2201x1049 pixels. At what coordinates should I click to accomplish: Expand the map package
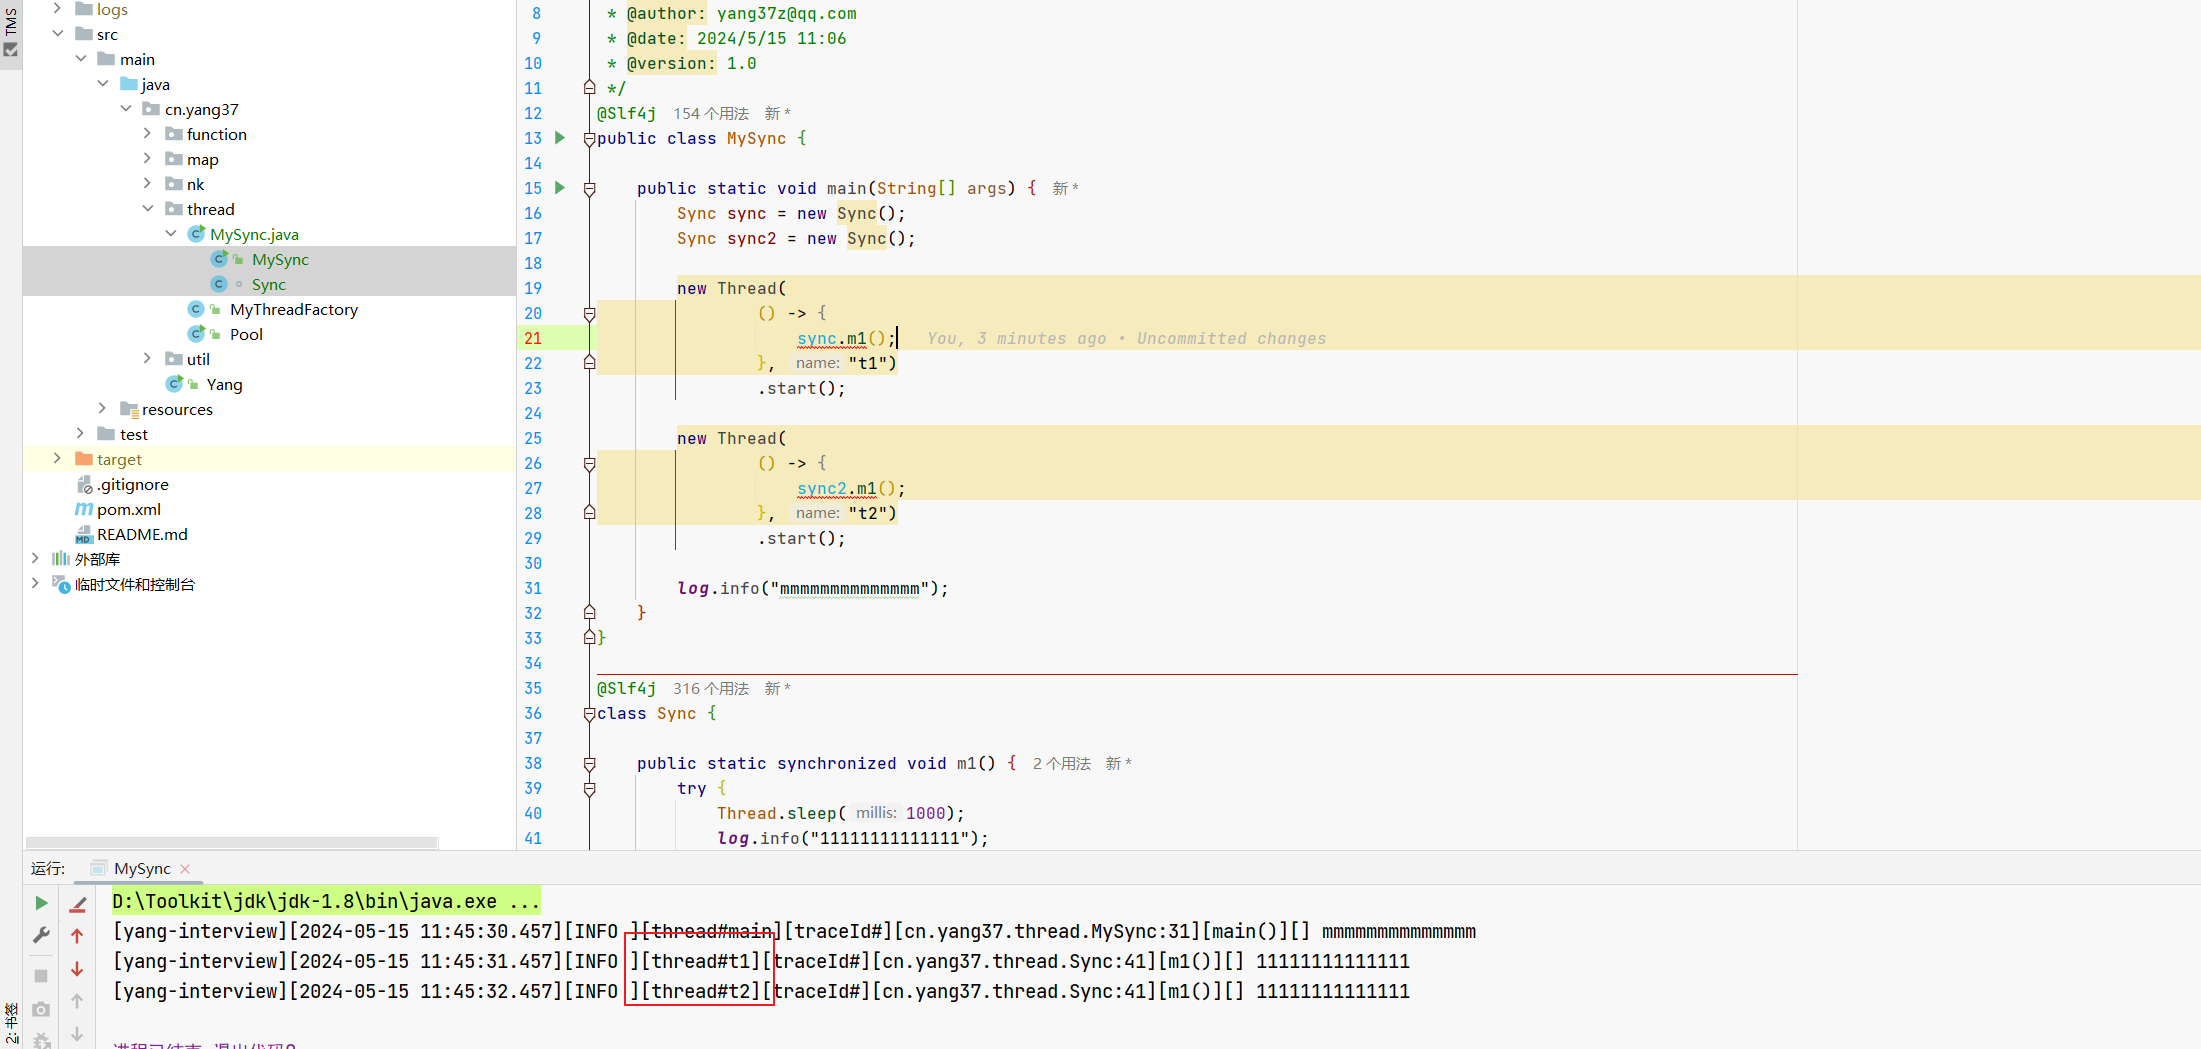coord(148,158)
